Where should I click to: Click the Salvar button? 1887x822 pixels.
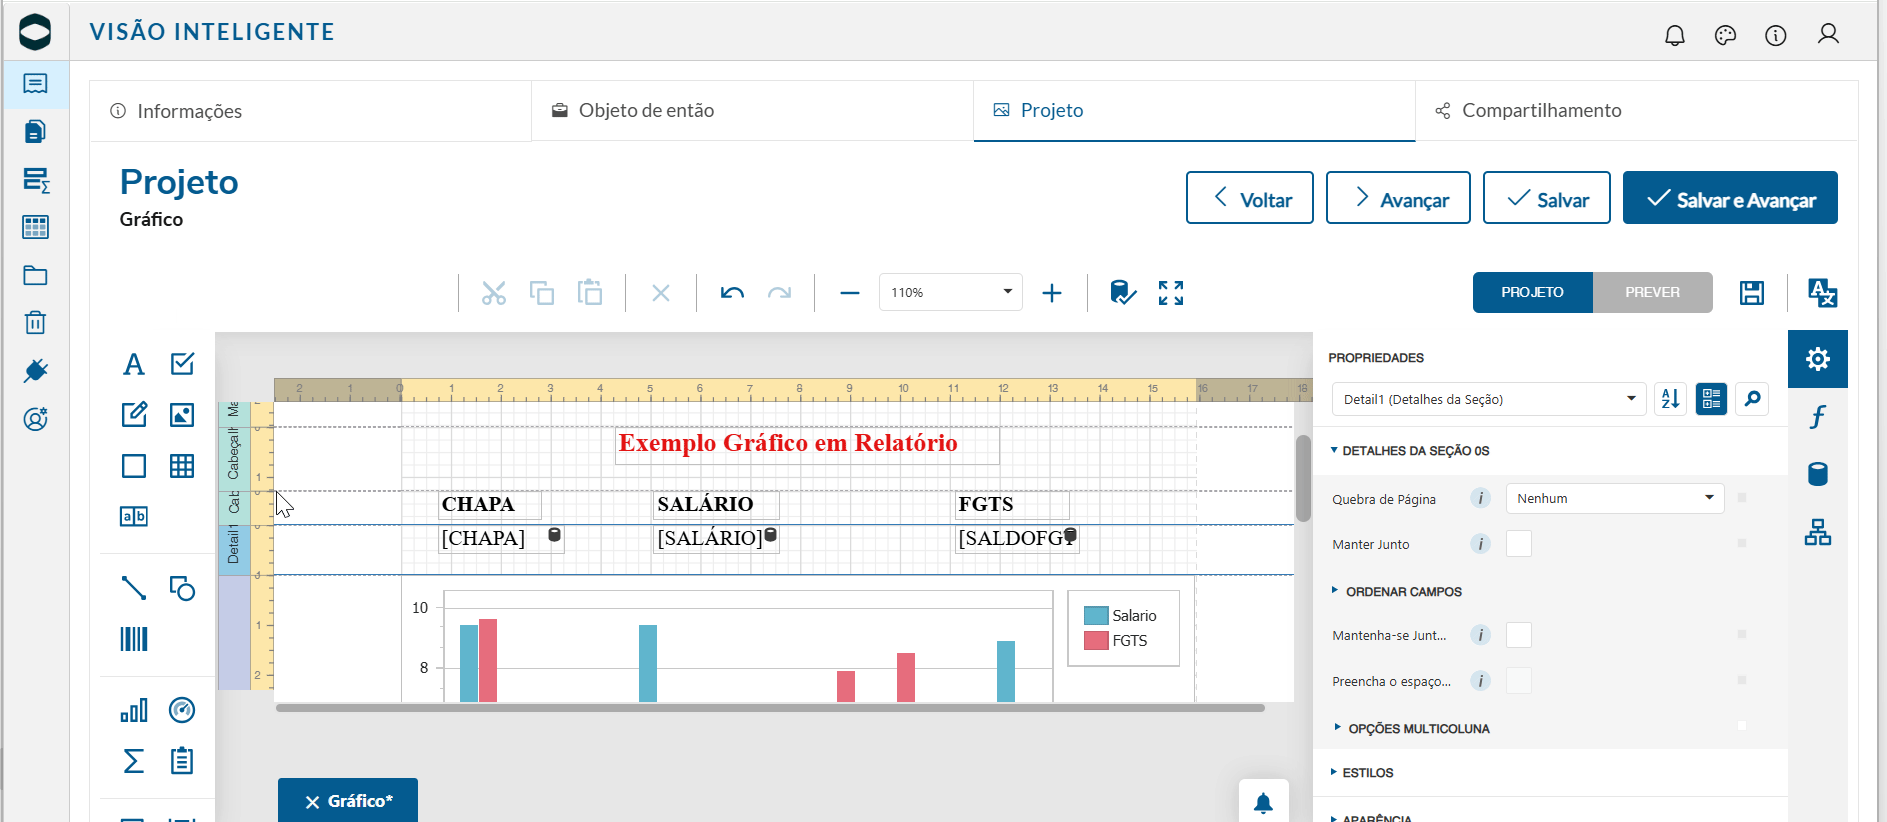(1546, 198)
